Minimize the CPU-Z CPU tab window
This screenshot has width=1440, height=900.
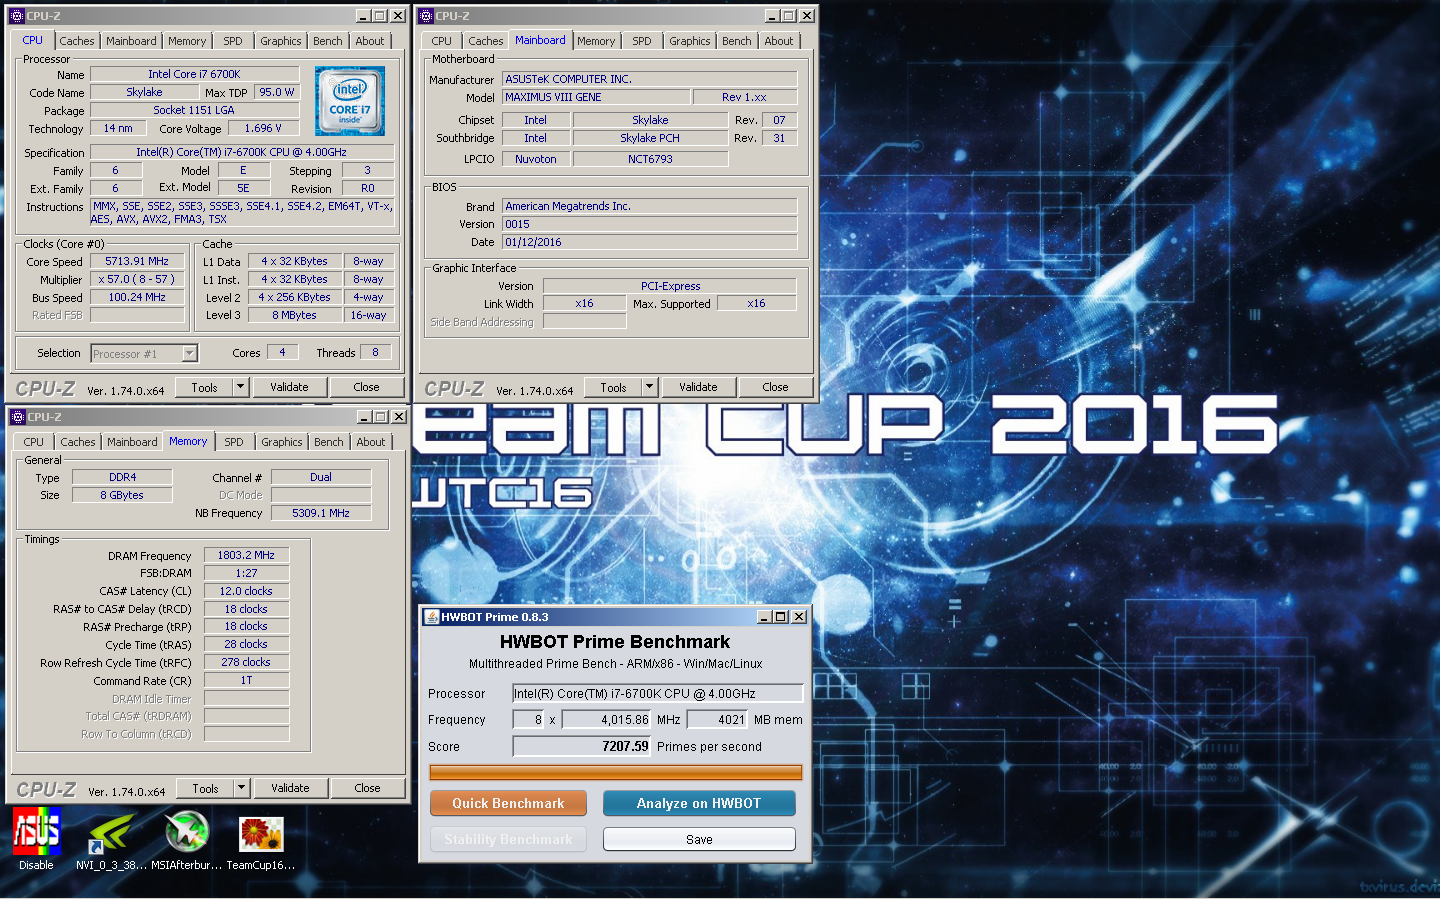tap(363, 16)
